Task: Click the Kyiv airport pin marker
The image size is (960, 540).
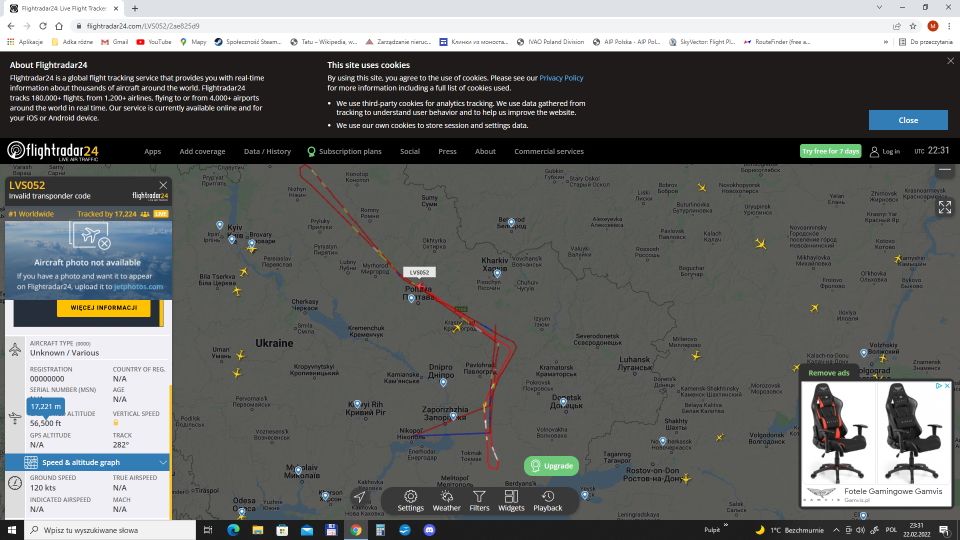Action: (232, 239)
